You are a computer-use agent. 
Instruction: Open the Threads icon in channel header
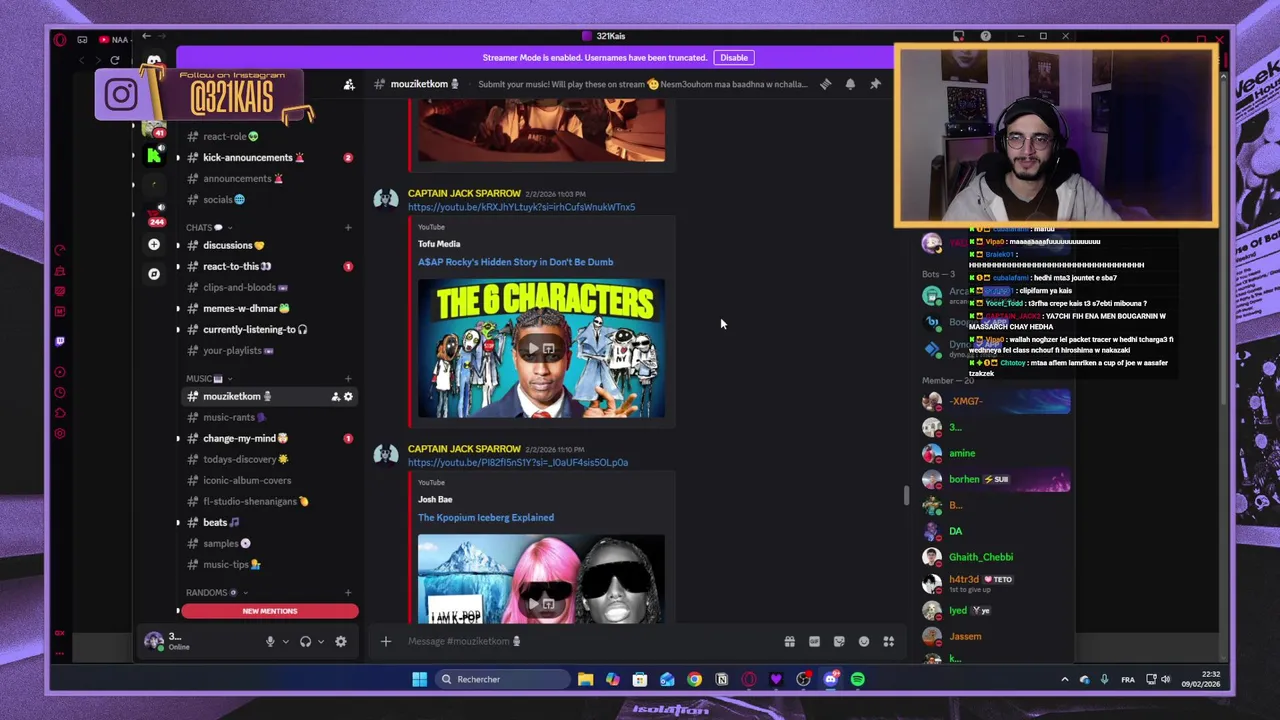click(x=825, y=85)
